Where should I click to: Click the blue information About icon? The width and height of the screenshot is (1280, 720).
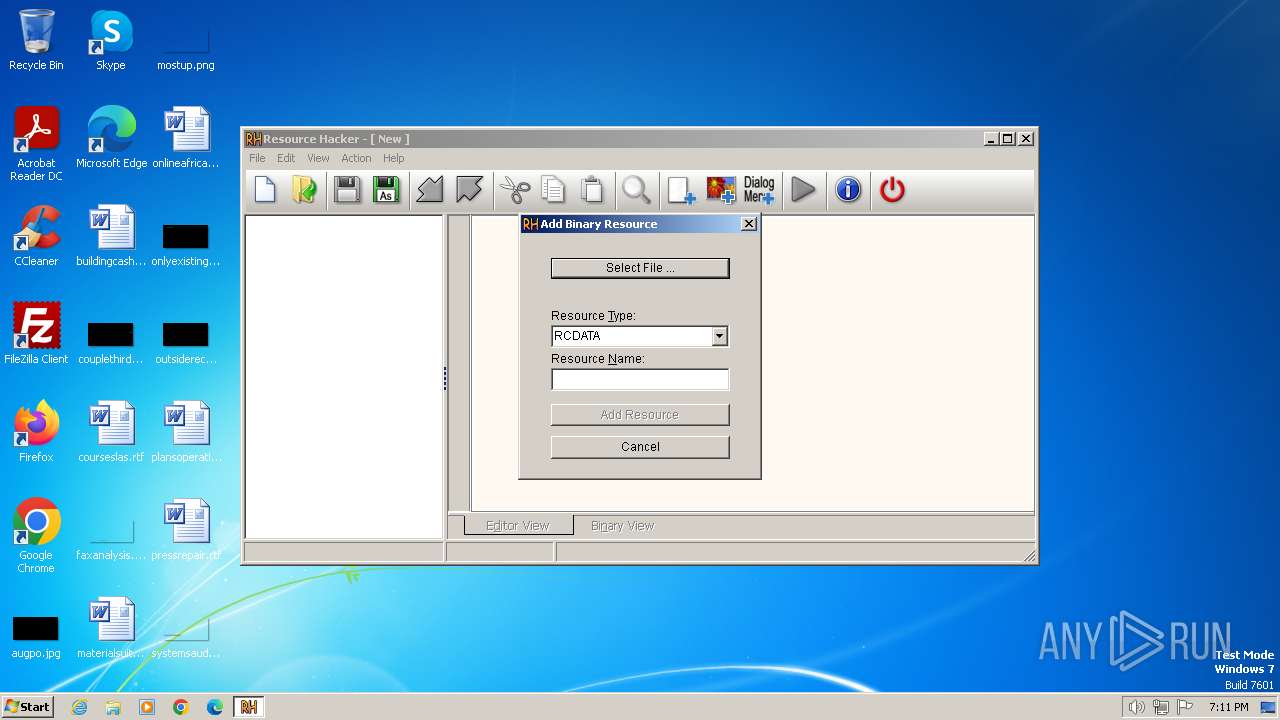point(848,189)
